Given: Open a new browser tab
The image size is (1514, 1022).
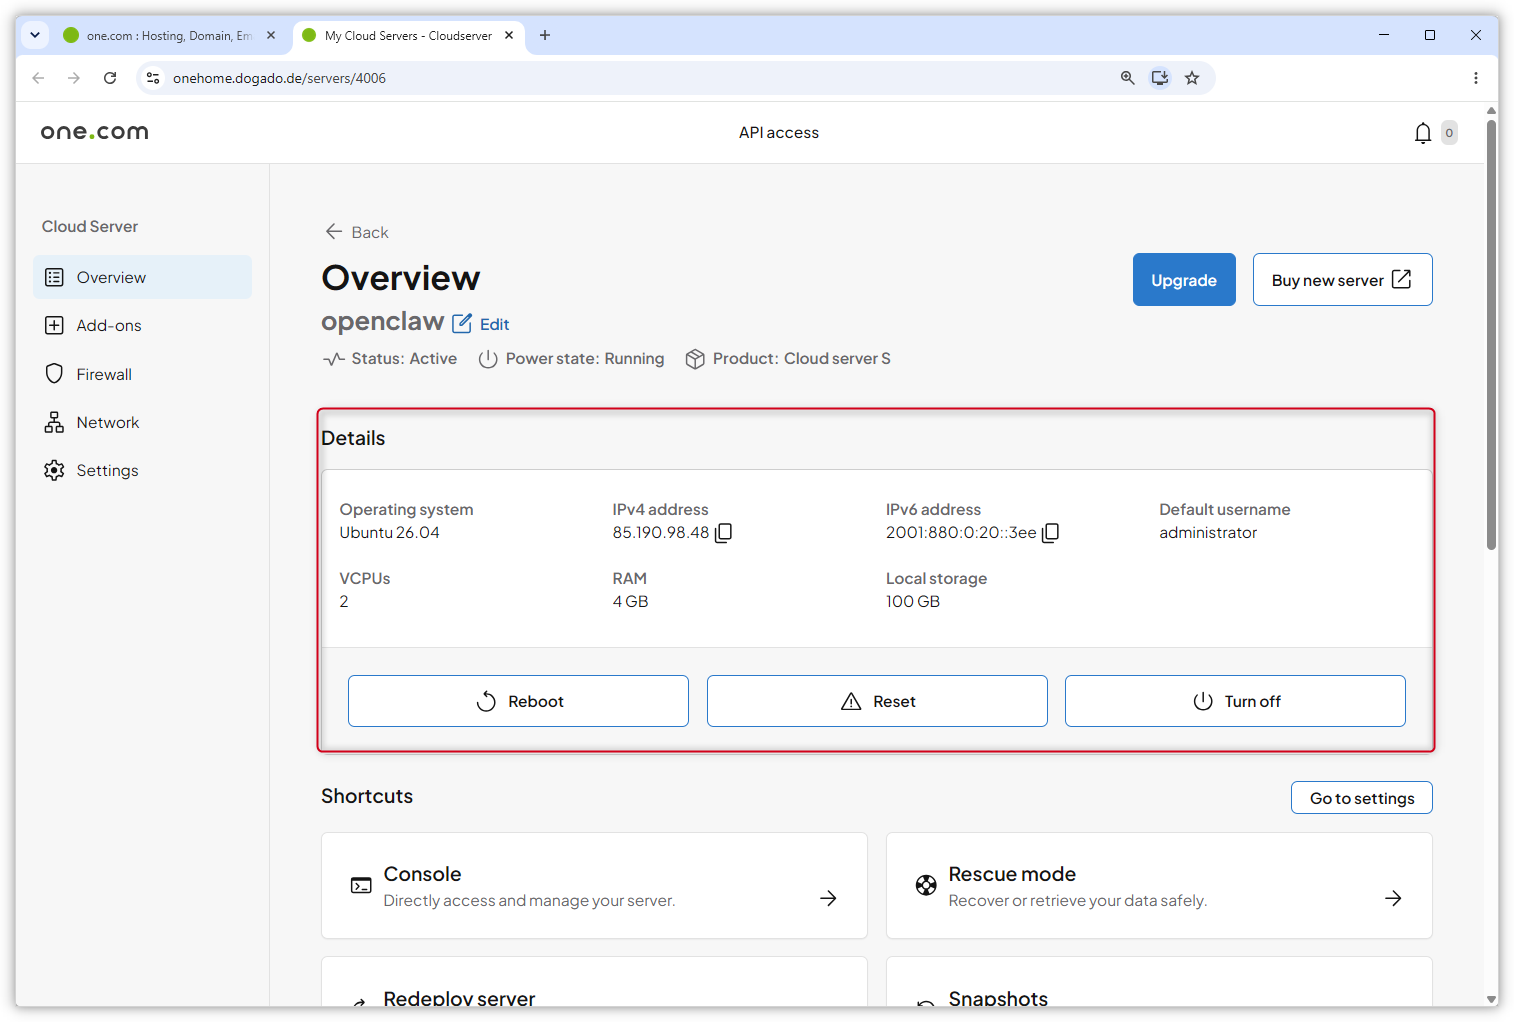Looking at the screenshot, I should (x=545, y=35).
